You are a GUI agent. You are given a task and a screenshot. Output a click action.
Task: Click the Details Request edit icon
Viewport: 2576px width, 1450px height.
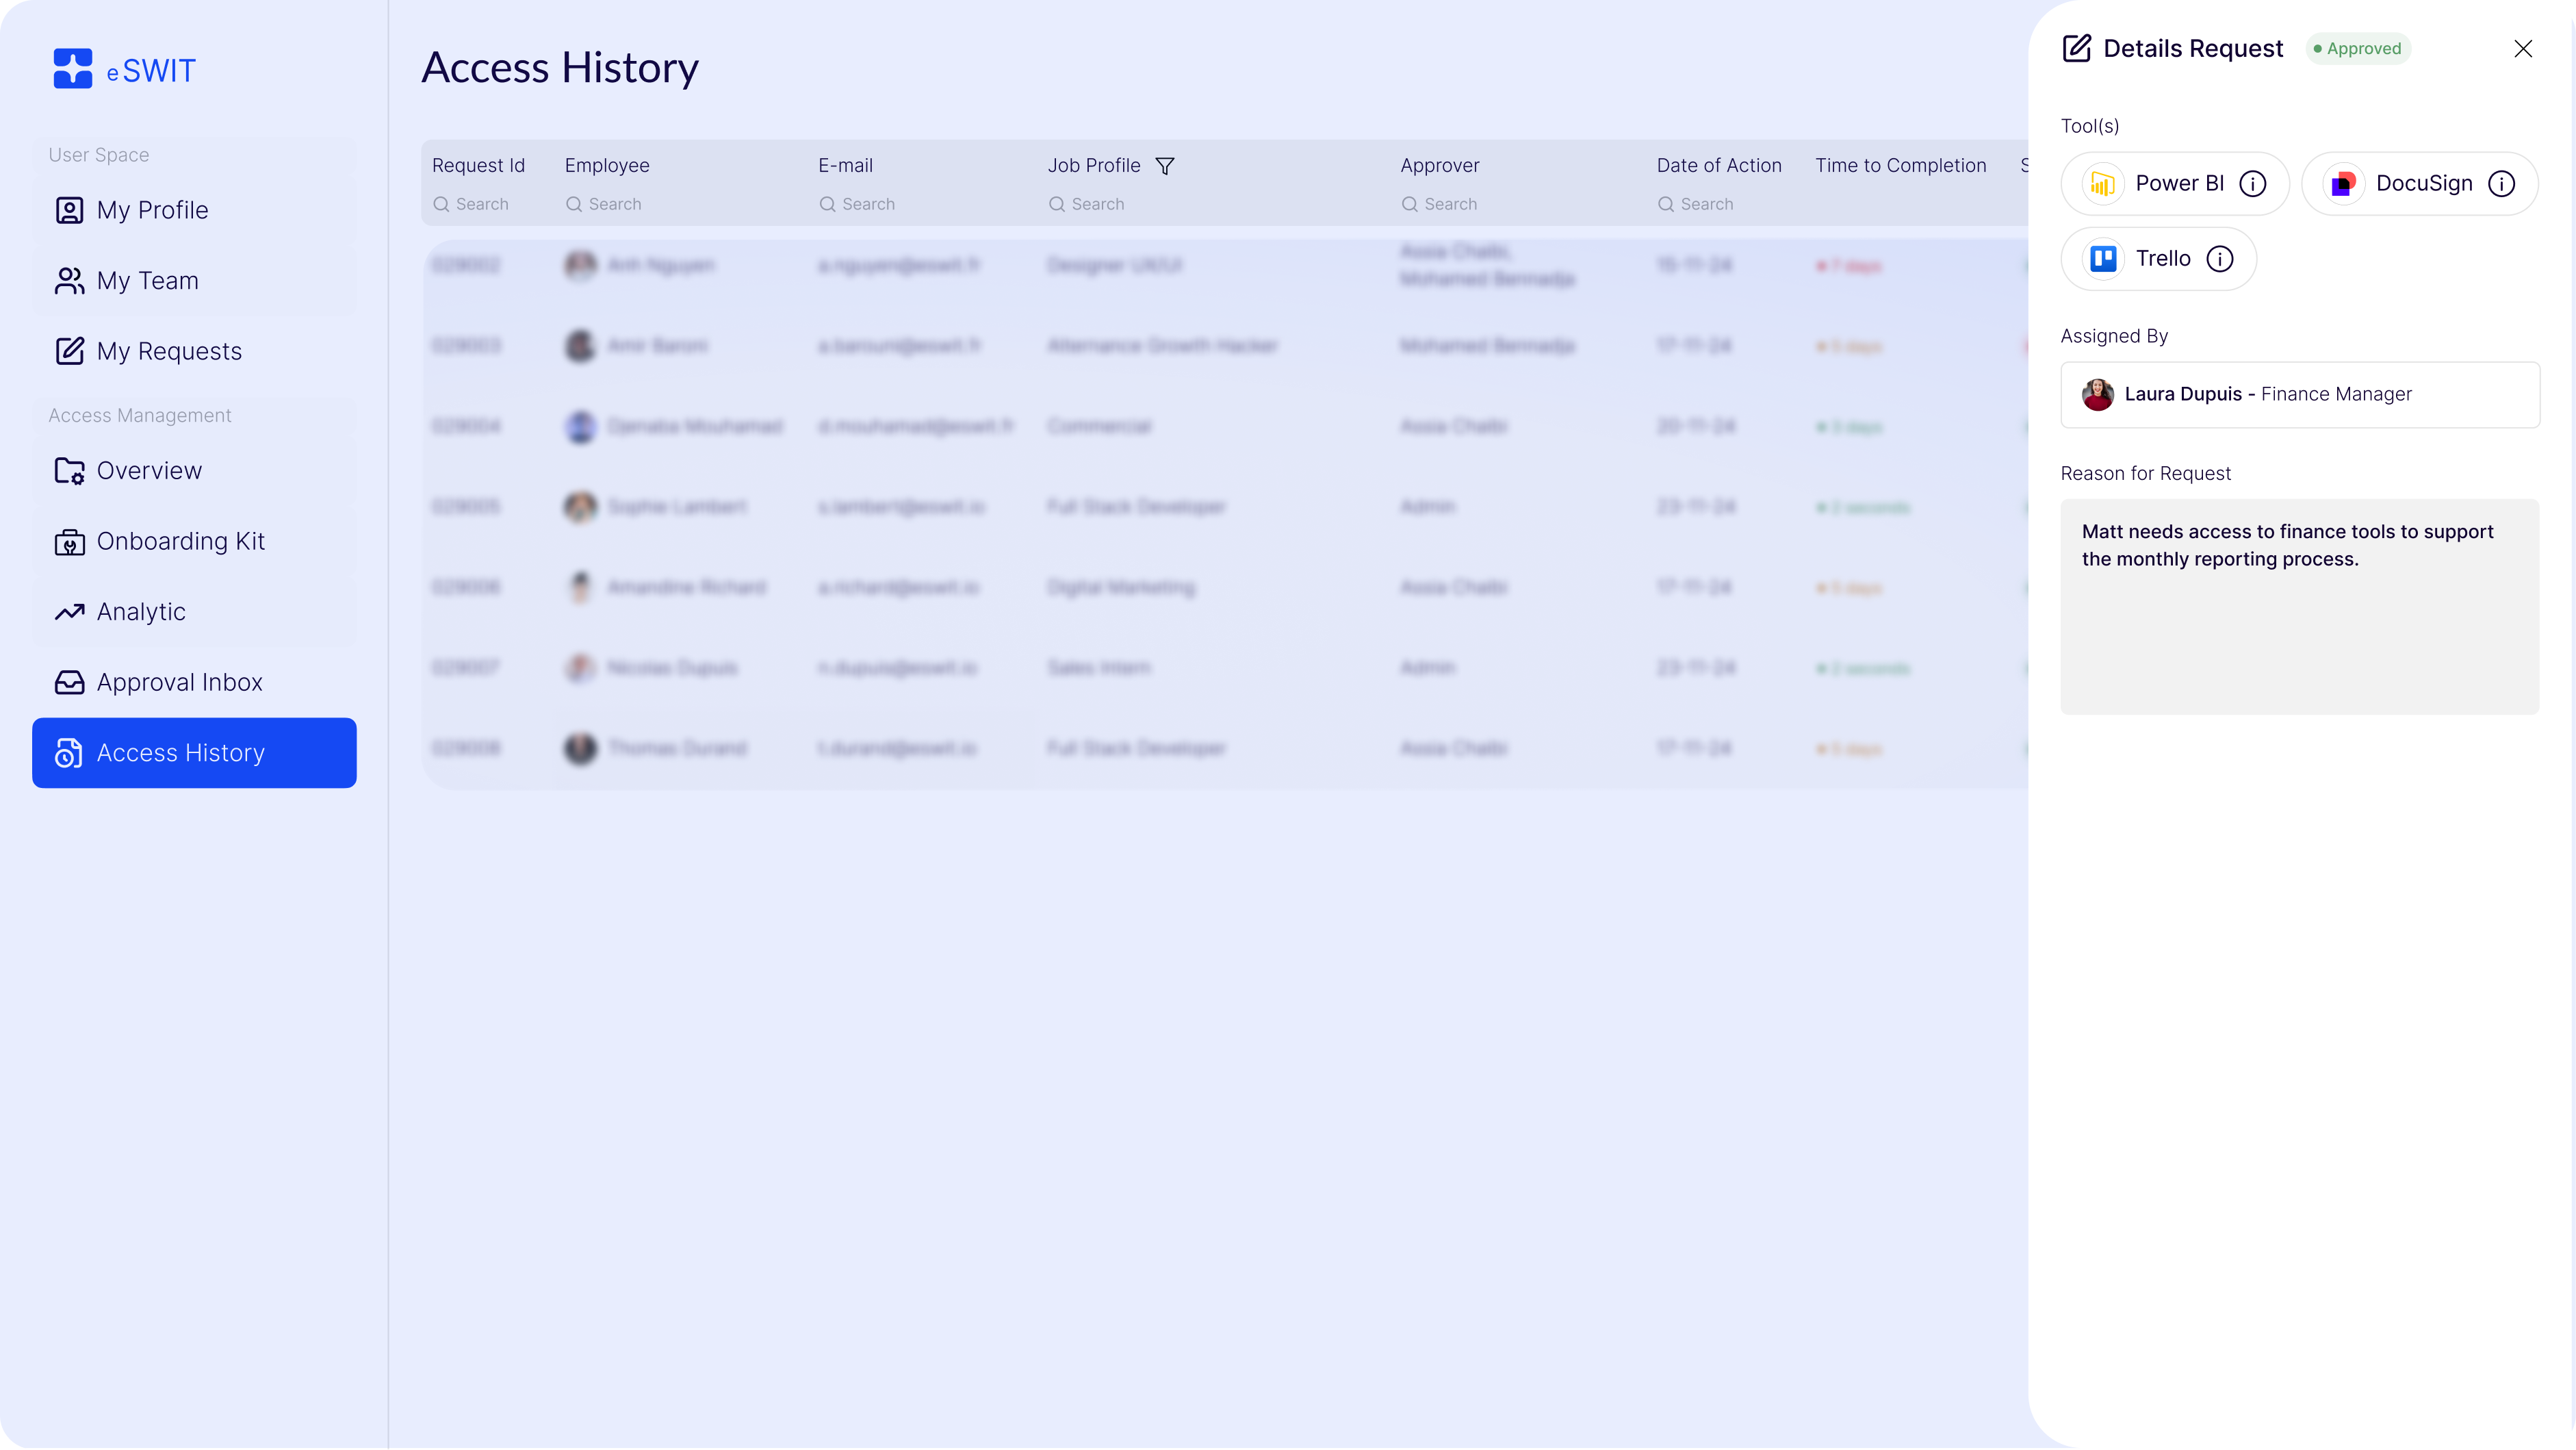tap(2076, 48)
